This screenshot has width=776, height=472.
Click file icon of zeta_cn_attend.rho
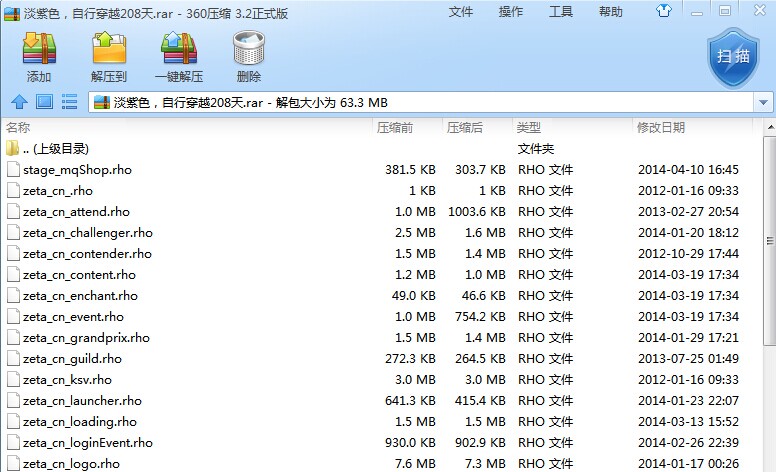(x=13, y=212)
